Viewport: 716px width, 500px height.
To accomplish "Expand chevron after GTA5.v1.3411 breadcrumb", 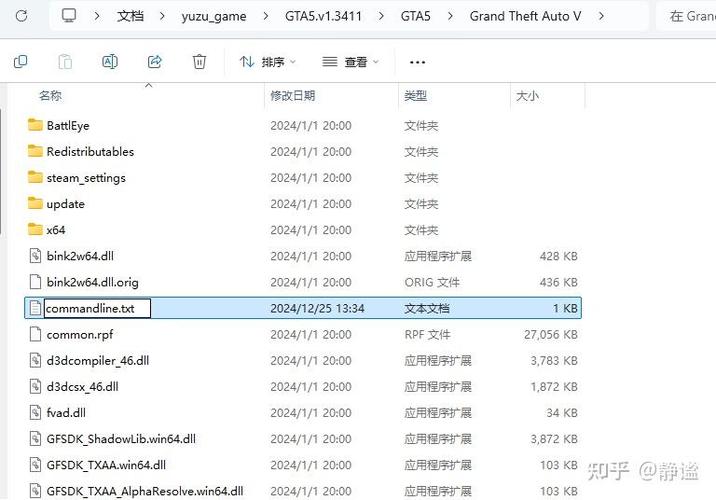I will click(381, 16).
